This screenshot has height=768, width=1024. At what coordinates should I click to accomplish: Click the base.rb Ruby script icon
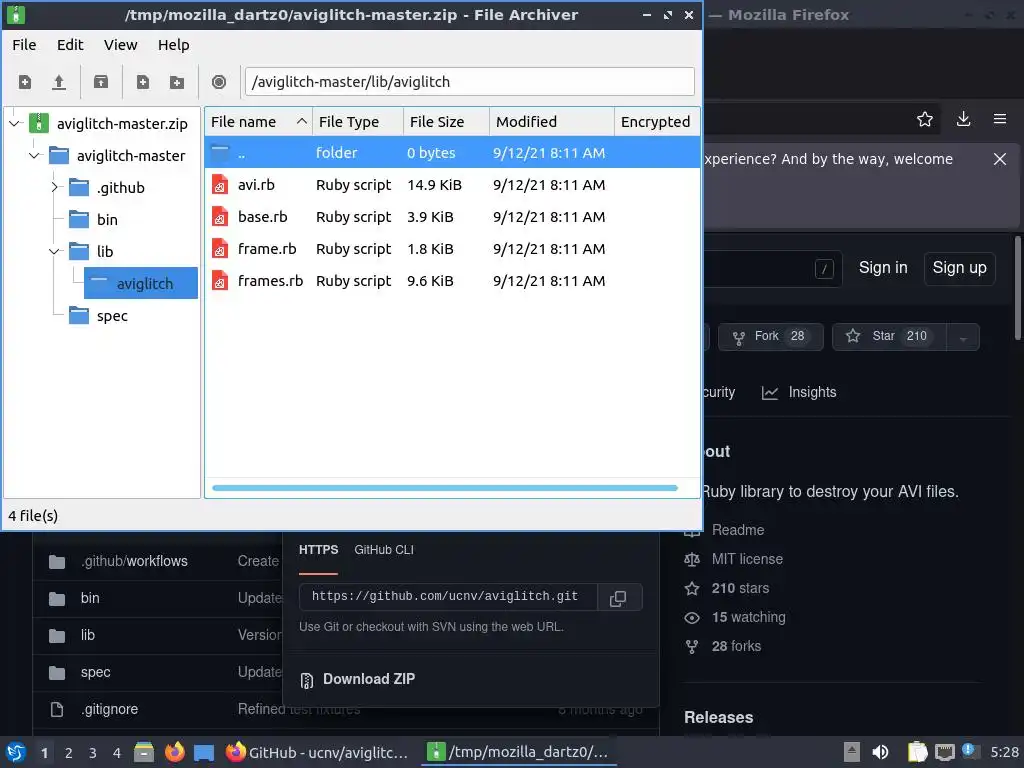220,217
